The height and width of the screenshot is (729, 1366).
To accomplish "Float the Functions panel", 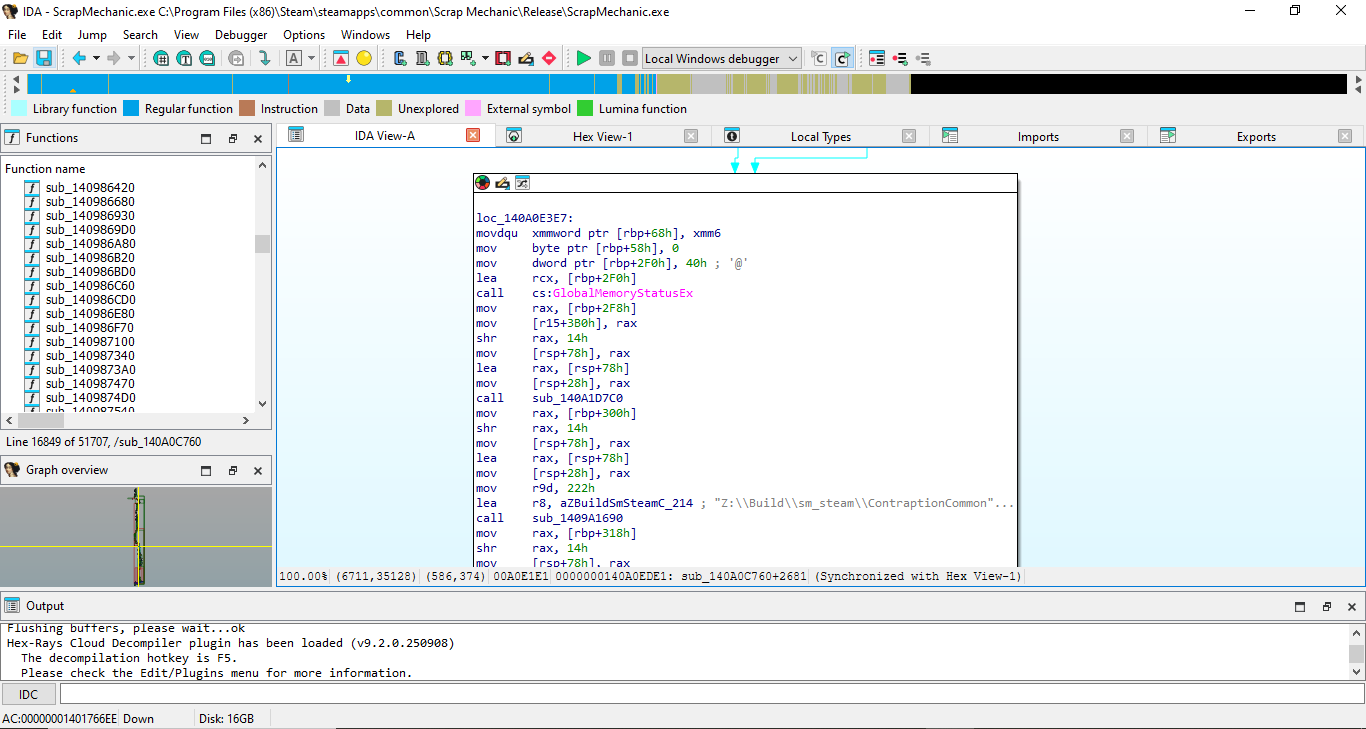I will [232, 138].
